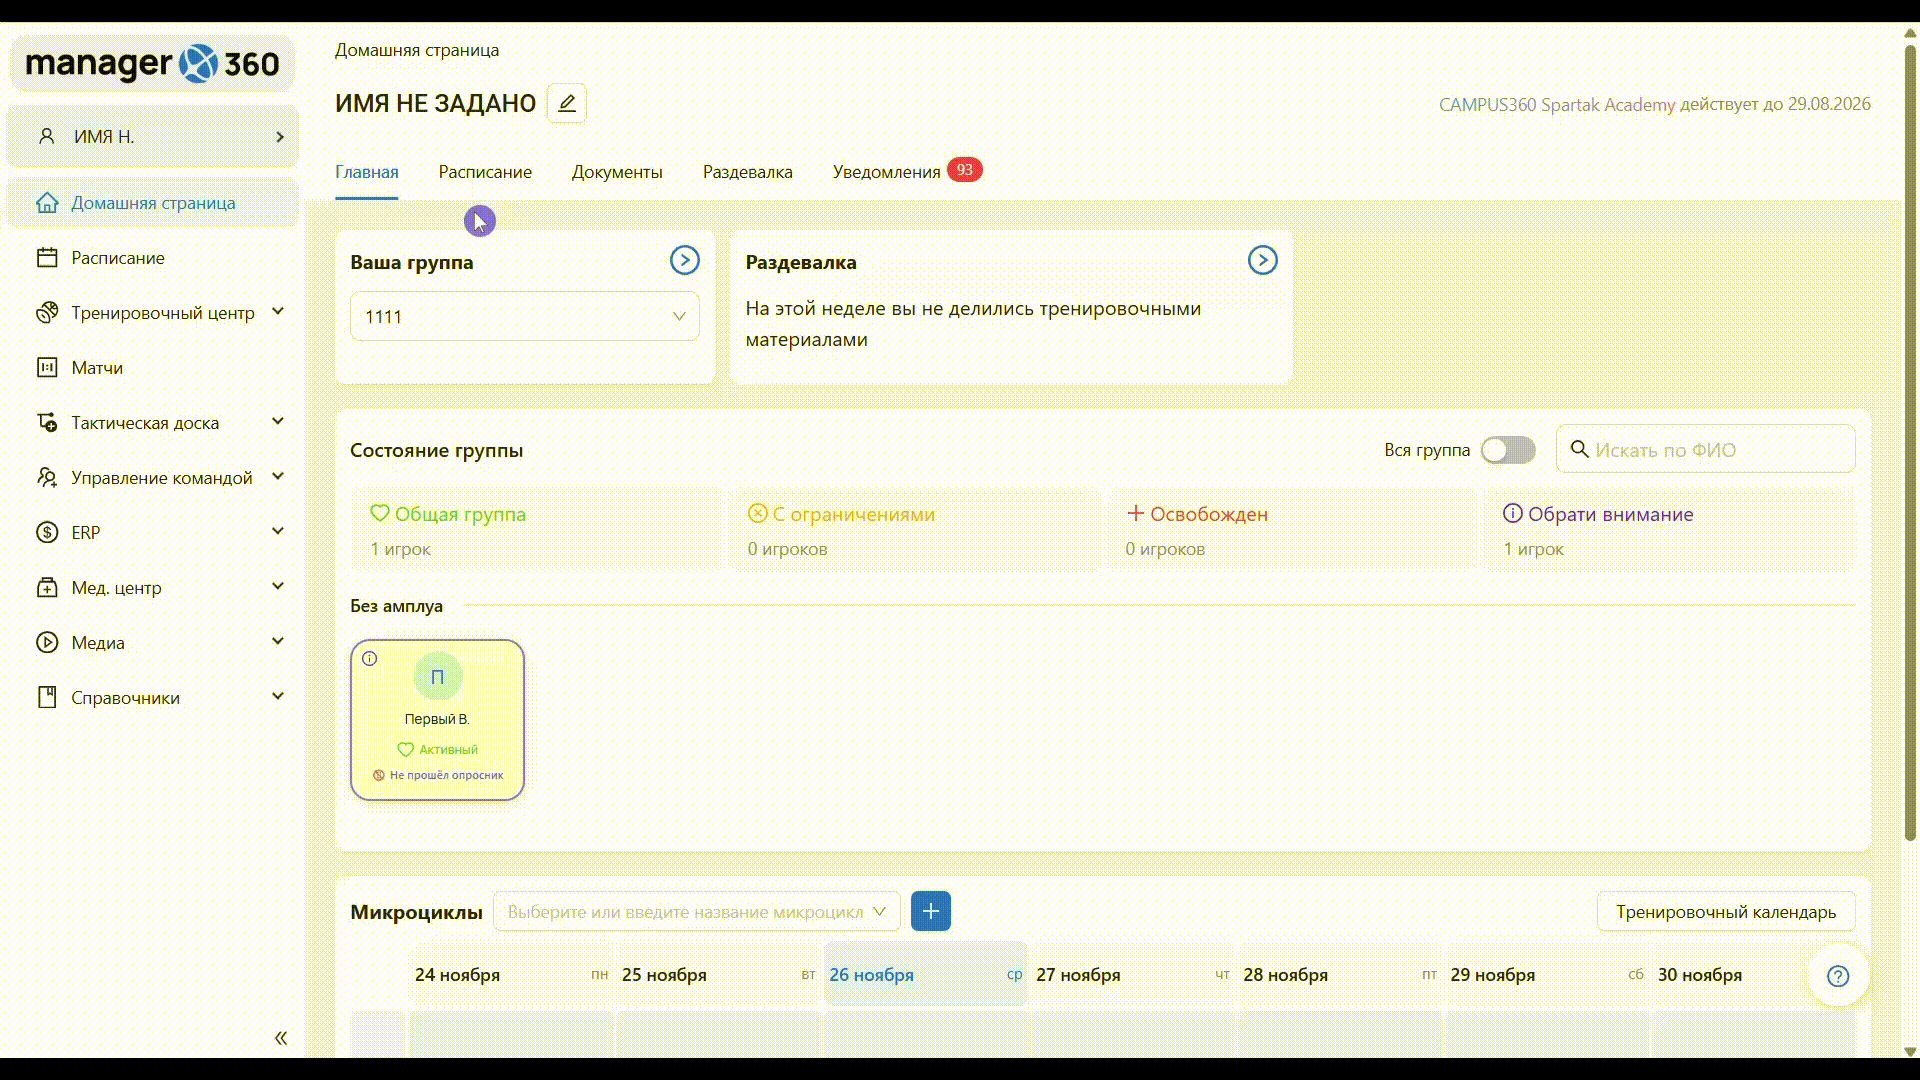
Task: Click the manager360 logo
Action: coord(152,64)
